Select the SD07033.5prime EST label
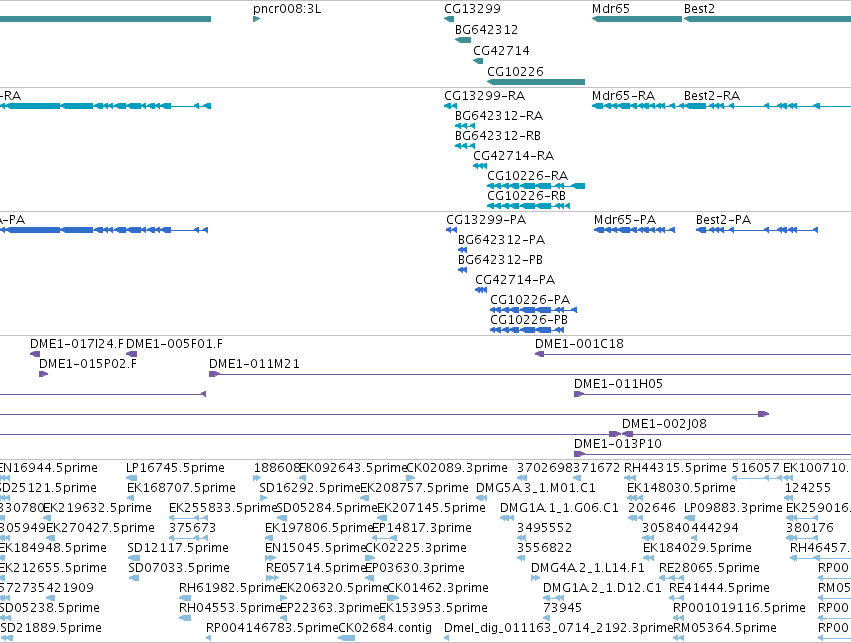Screen dimensions: 851x643 click(x=179, y=568)
